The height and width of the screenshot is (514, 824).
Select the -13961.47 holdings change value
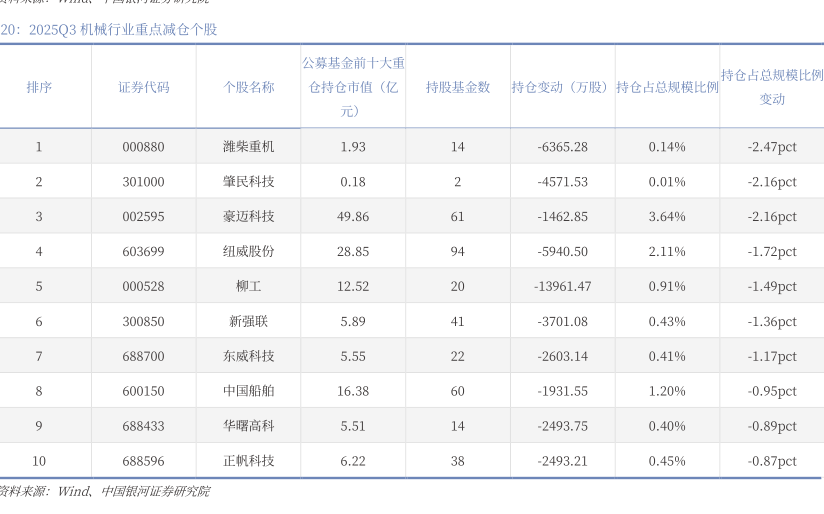[562, 287]
